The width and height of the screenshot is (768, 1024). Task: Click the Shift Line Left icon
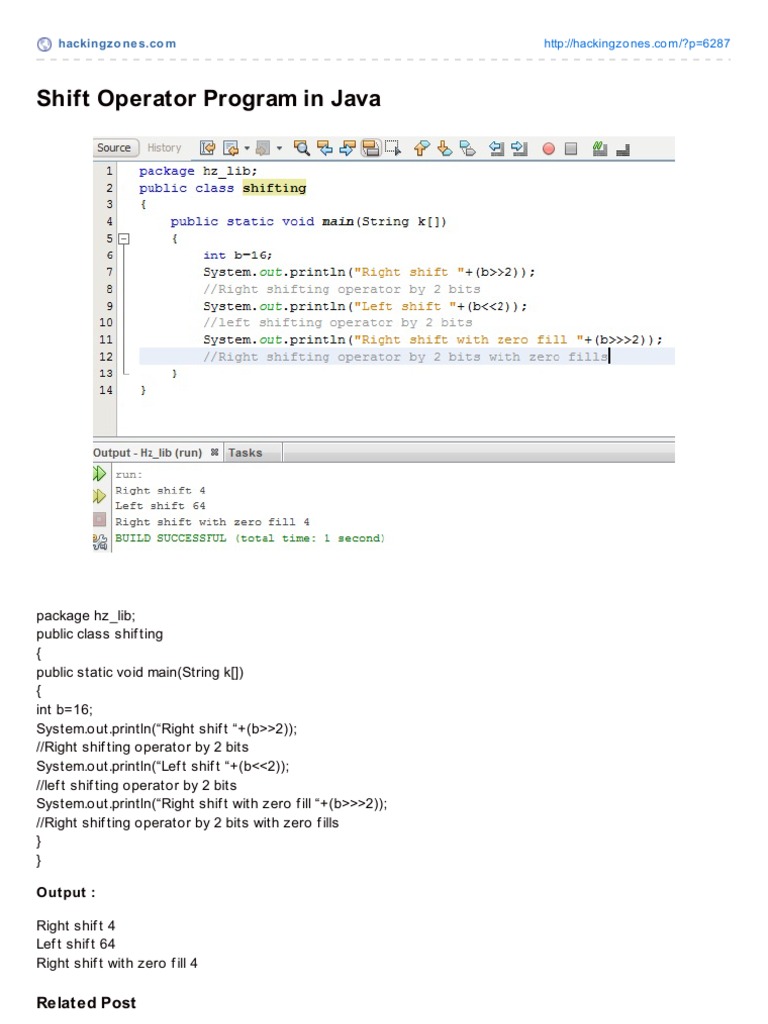coord(496,148)
